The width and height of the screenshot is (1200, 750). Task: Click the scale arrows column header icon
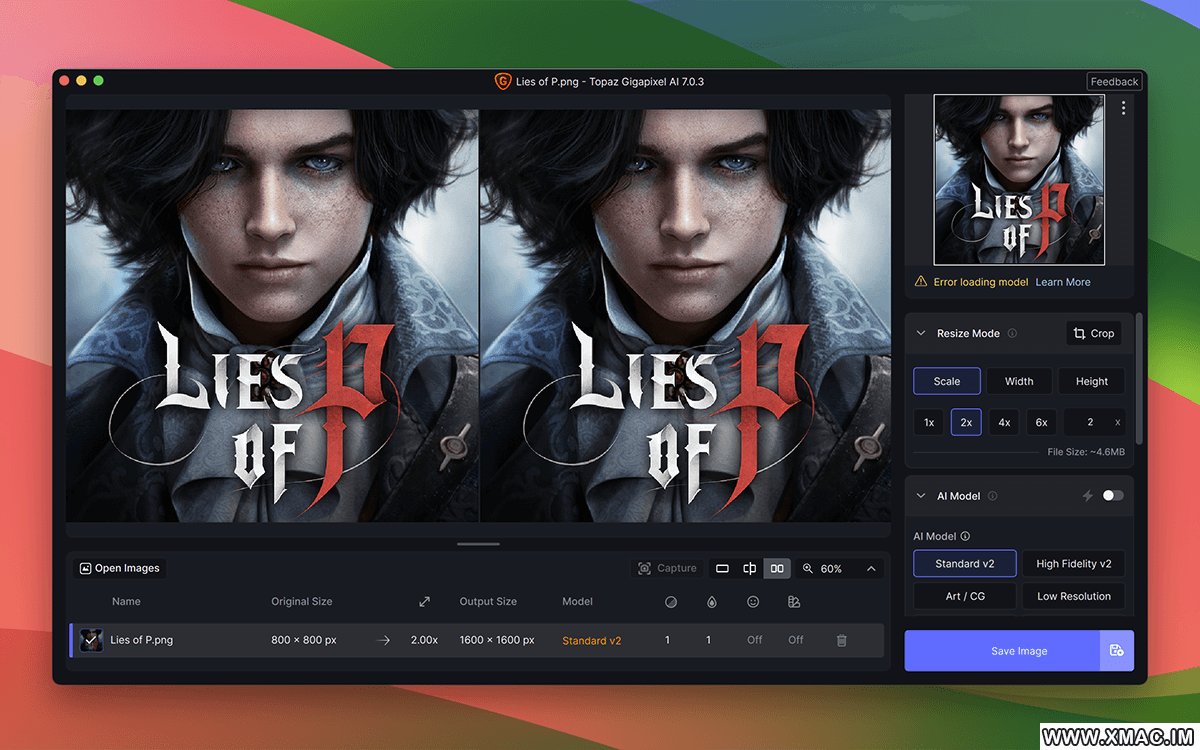(424, 602)
